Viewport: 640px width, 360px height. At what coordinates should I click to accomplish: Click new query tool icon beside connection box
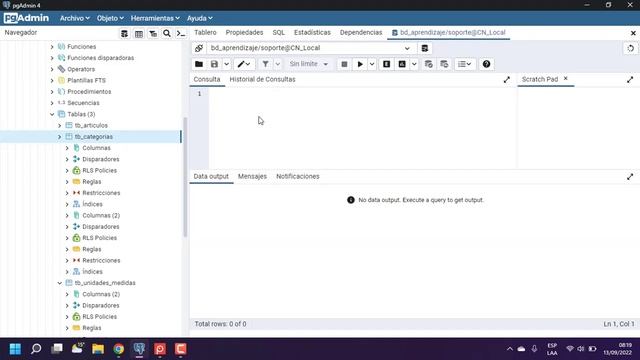[x=425, y=48]
